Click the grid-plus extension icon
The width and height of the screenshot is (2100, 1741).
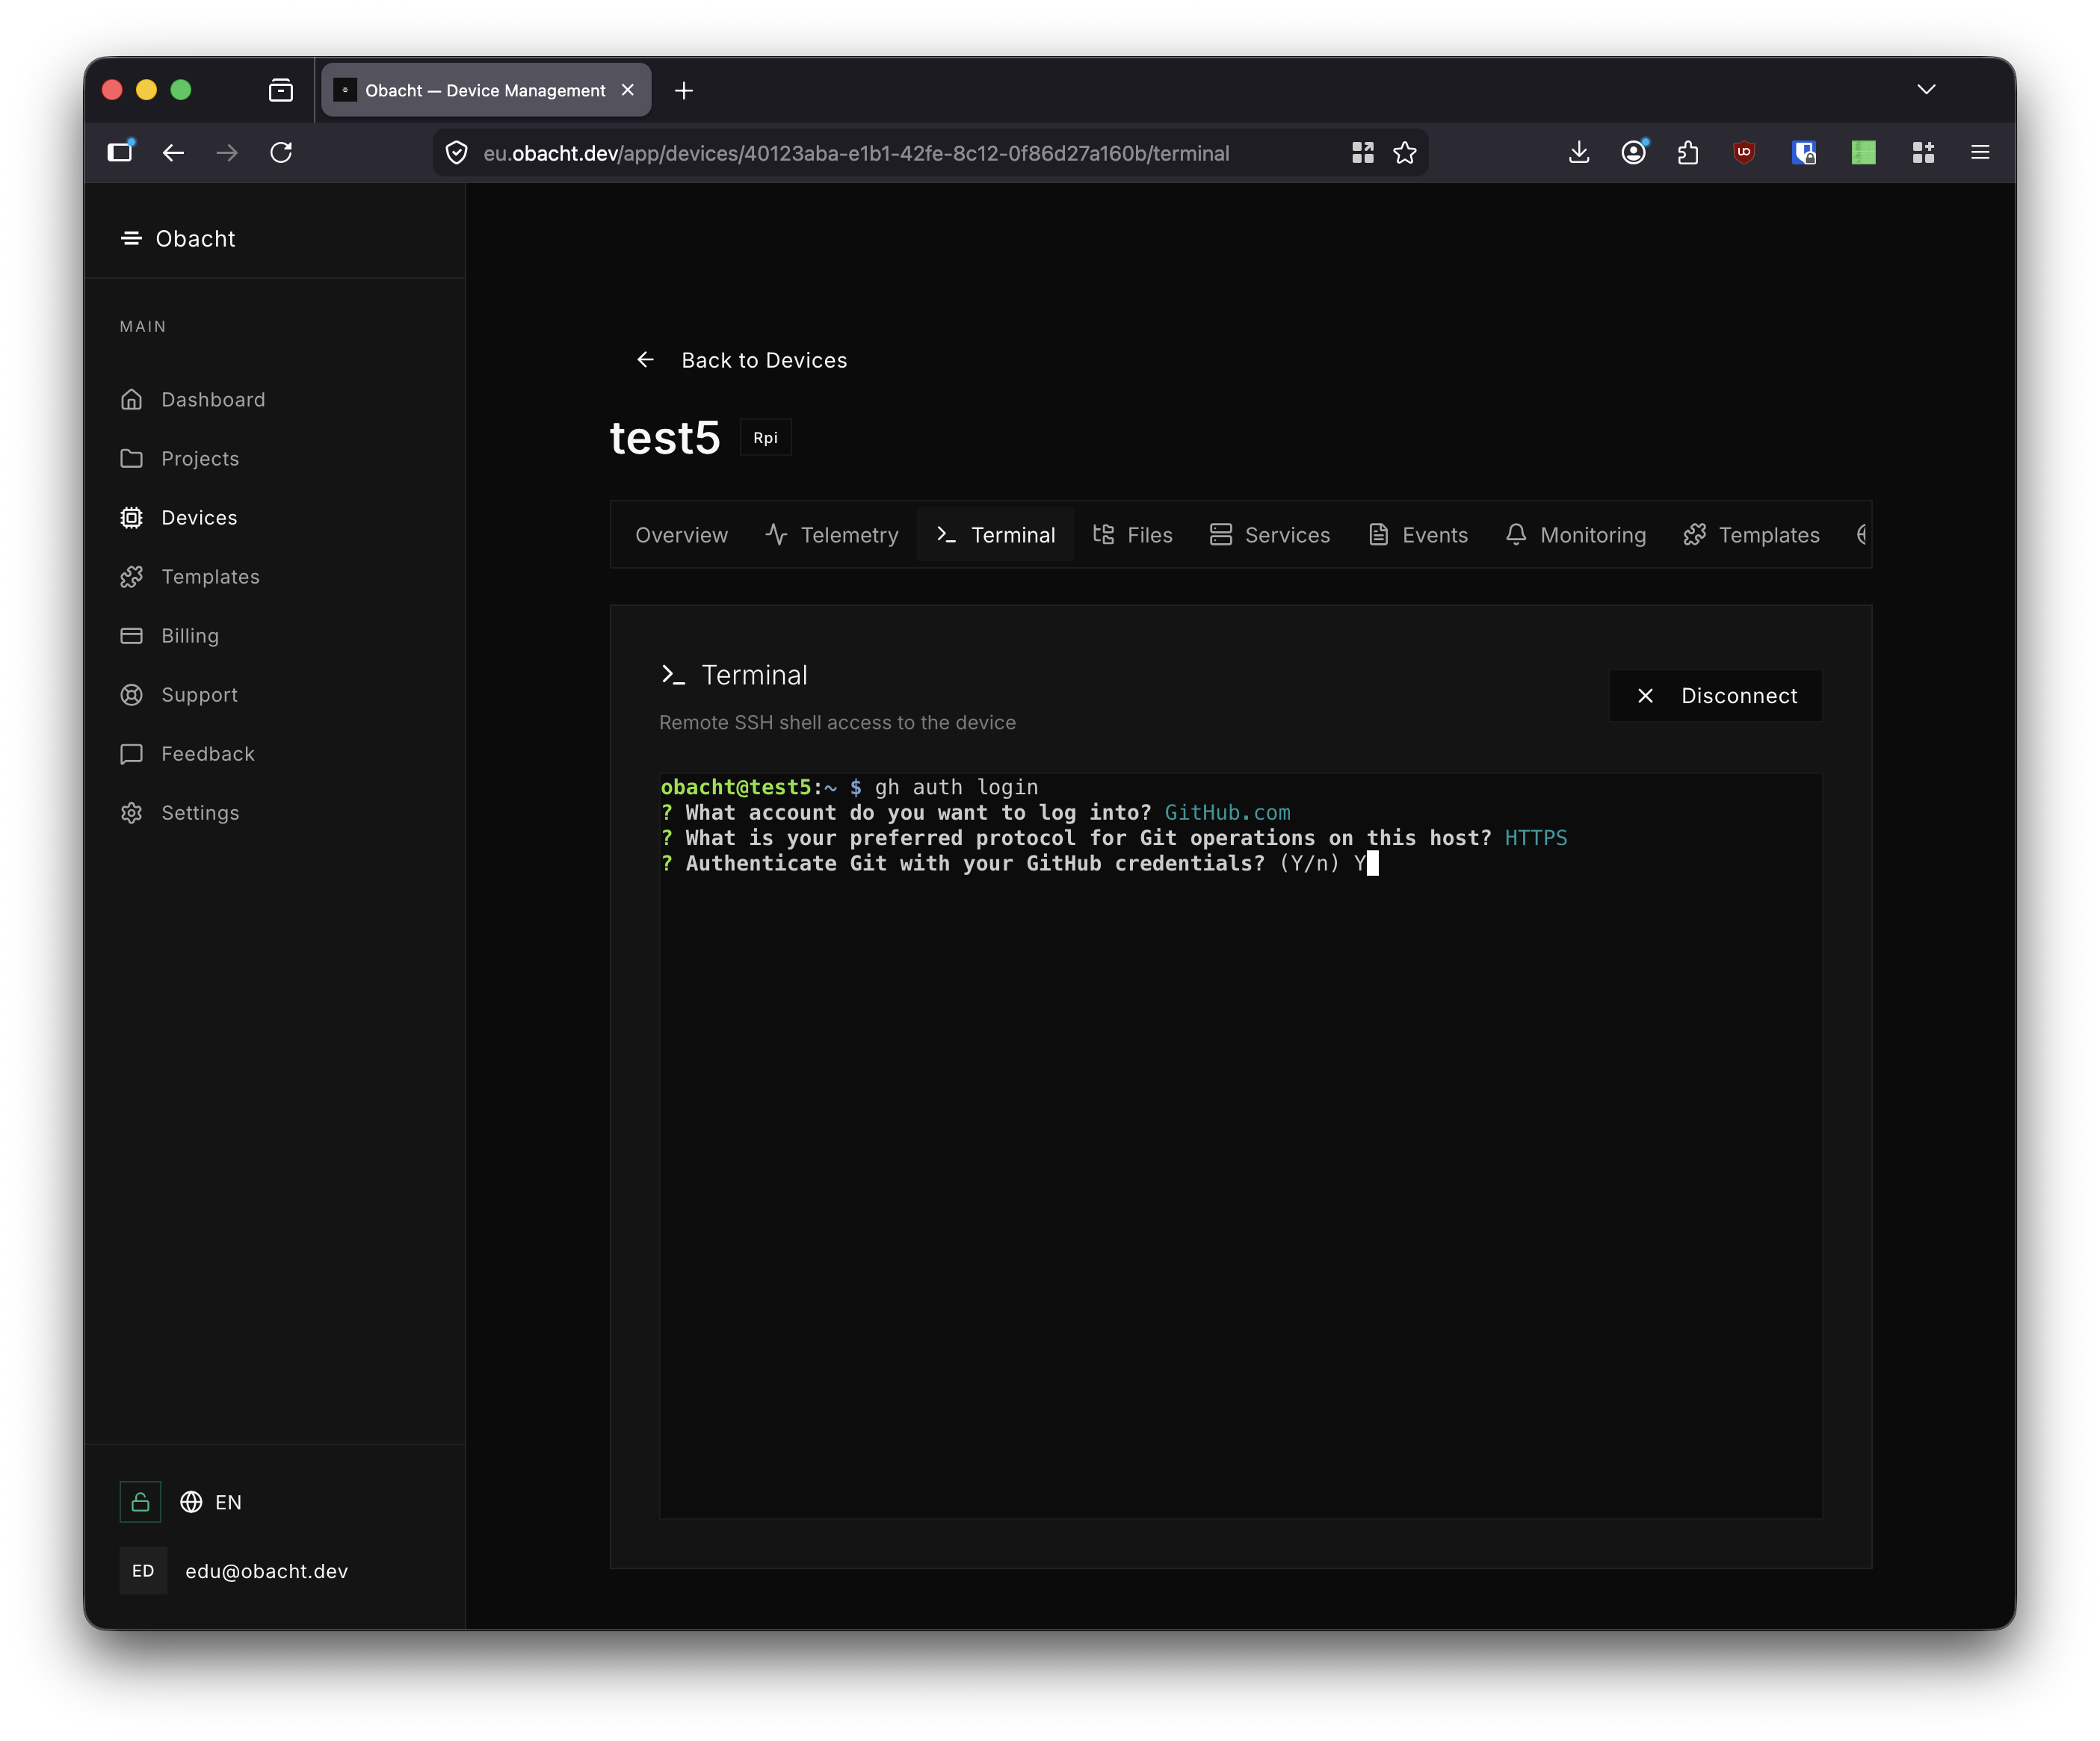[1923, 153]
